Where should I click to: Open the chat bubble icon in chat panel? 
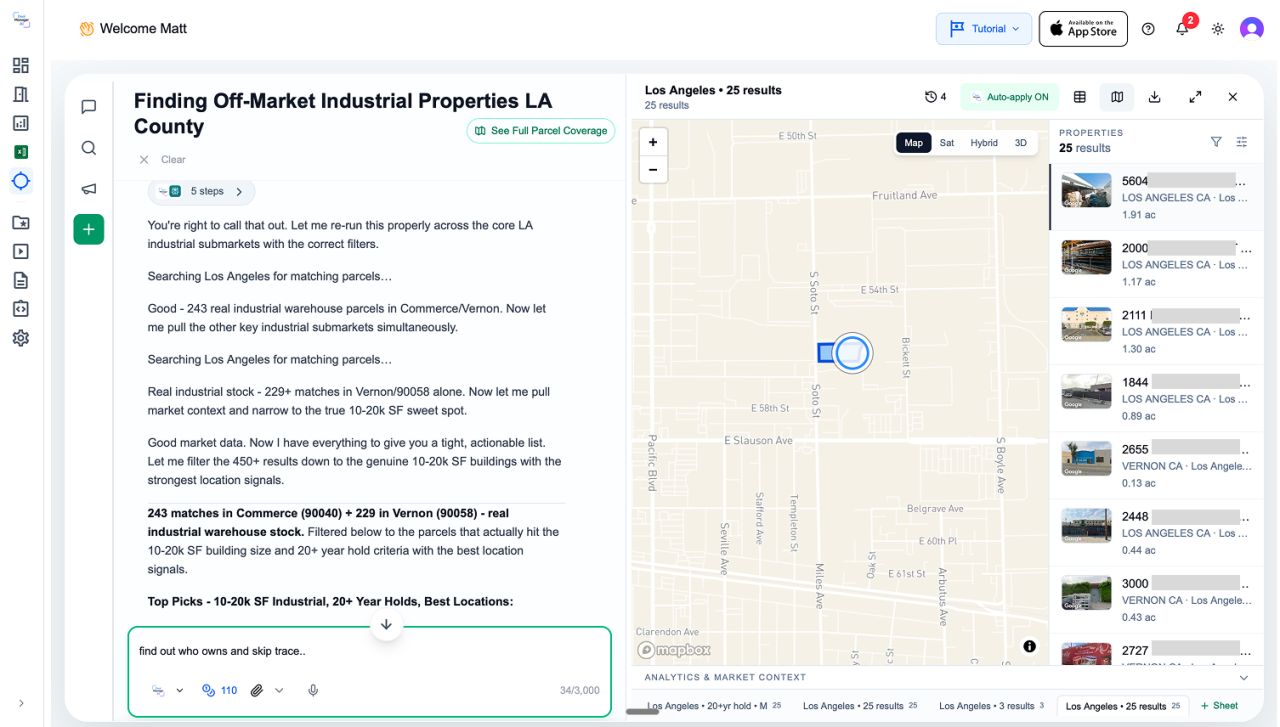89,107
